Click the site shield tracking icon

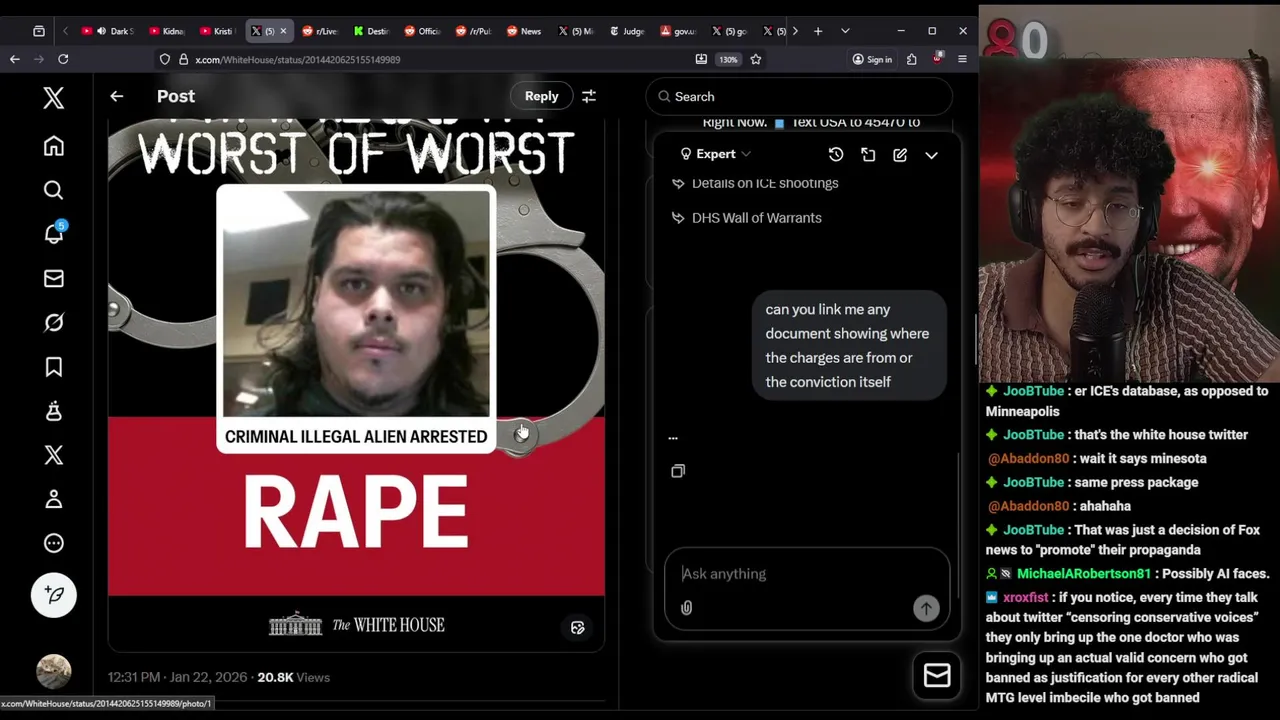click(x=165, y=59)
